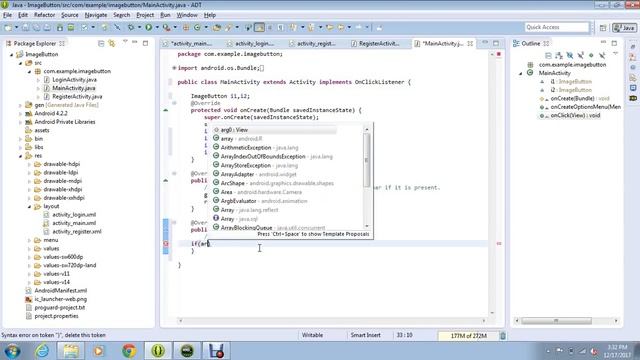Collapse the layout folder node
The width and height of the screenshot is (640, 360).
[x=29, y=207]
